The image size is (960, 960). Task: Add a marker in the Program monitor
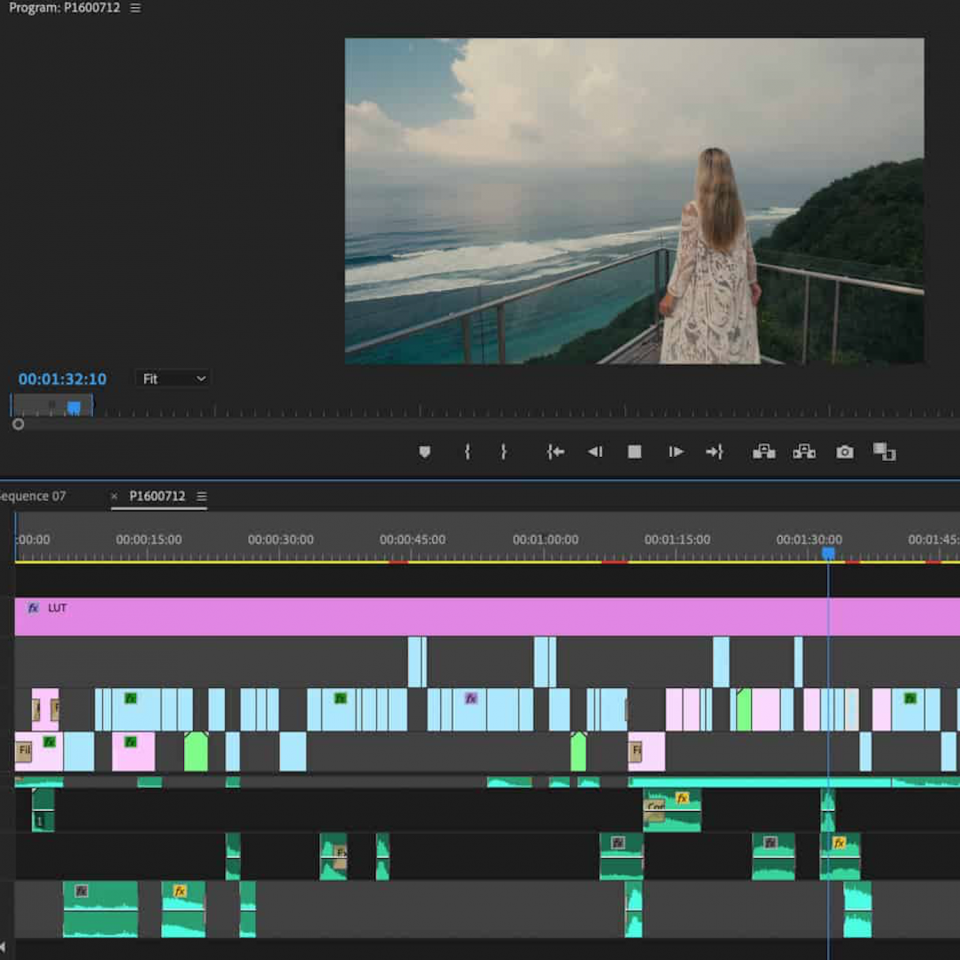(x=424, y=452)
